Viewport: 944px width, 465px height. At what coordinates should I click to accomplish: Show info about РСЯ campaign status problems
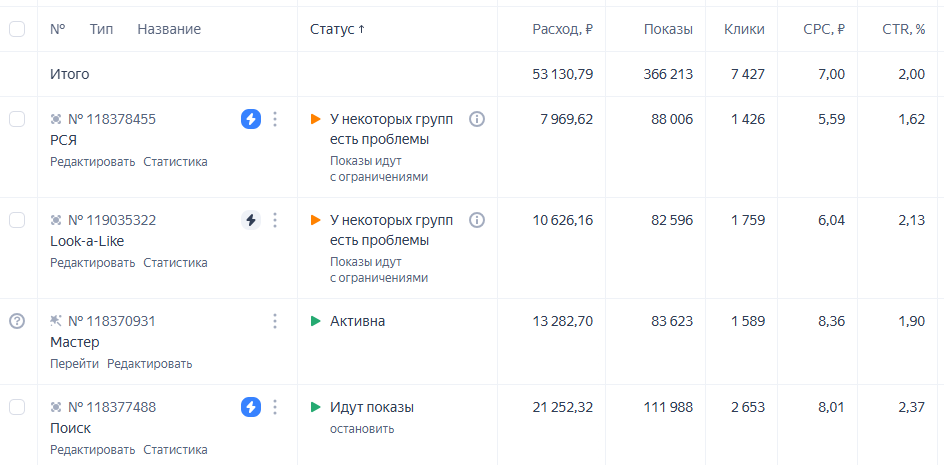click(477, 120)
